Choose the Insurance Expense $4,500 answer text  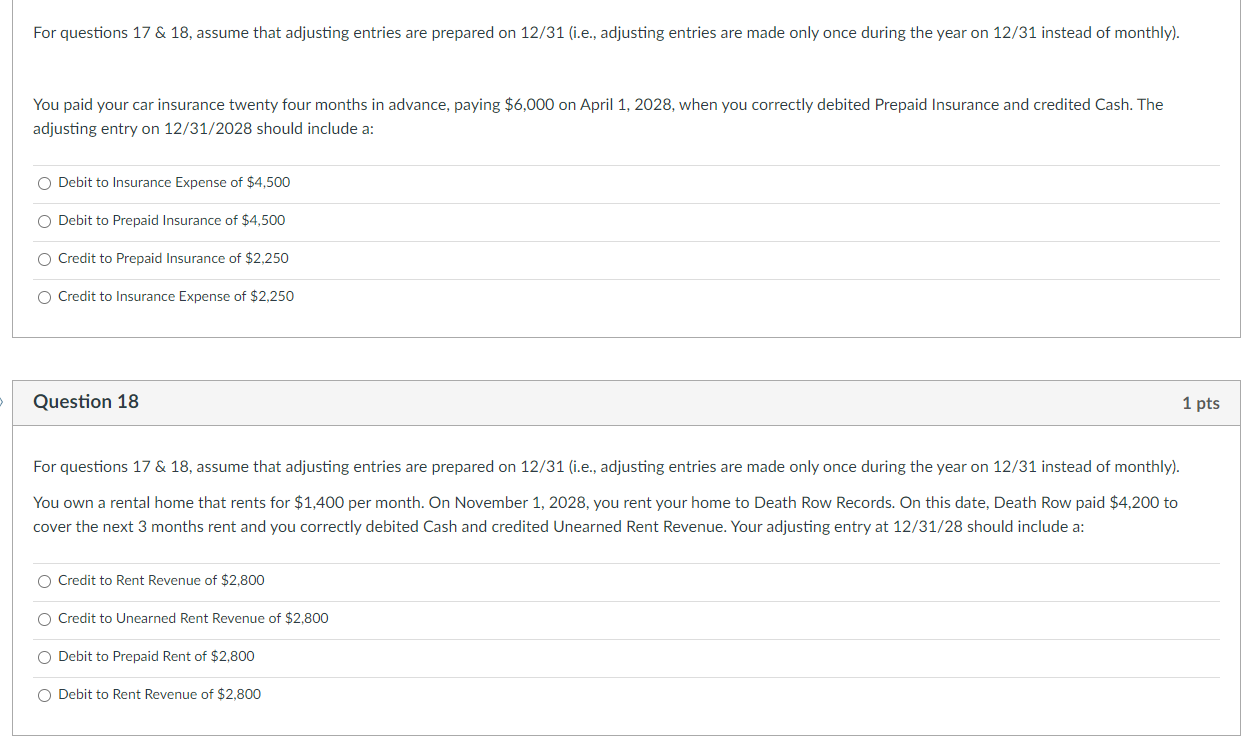point(173,183)
